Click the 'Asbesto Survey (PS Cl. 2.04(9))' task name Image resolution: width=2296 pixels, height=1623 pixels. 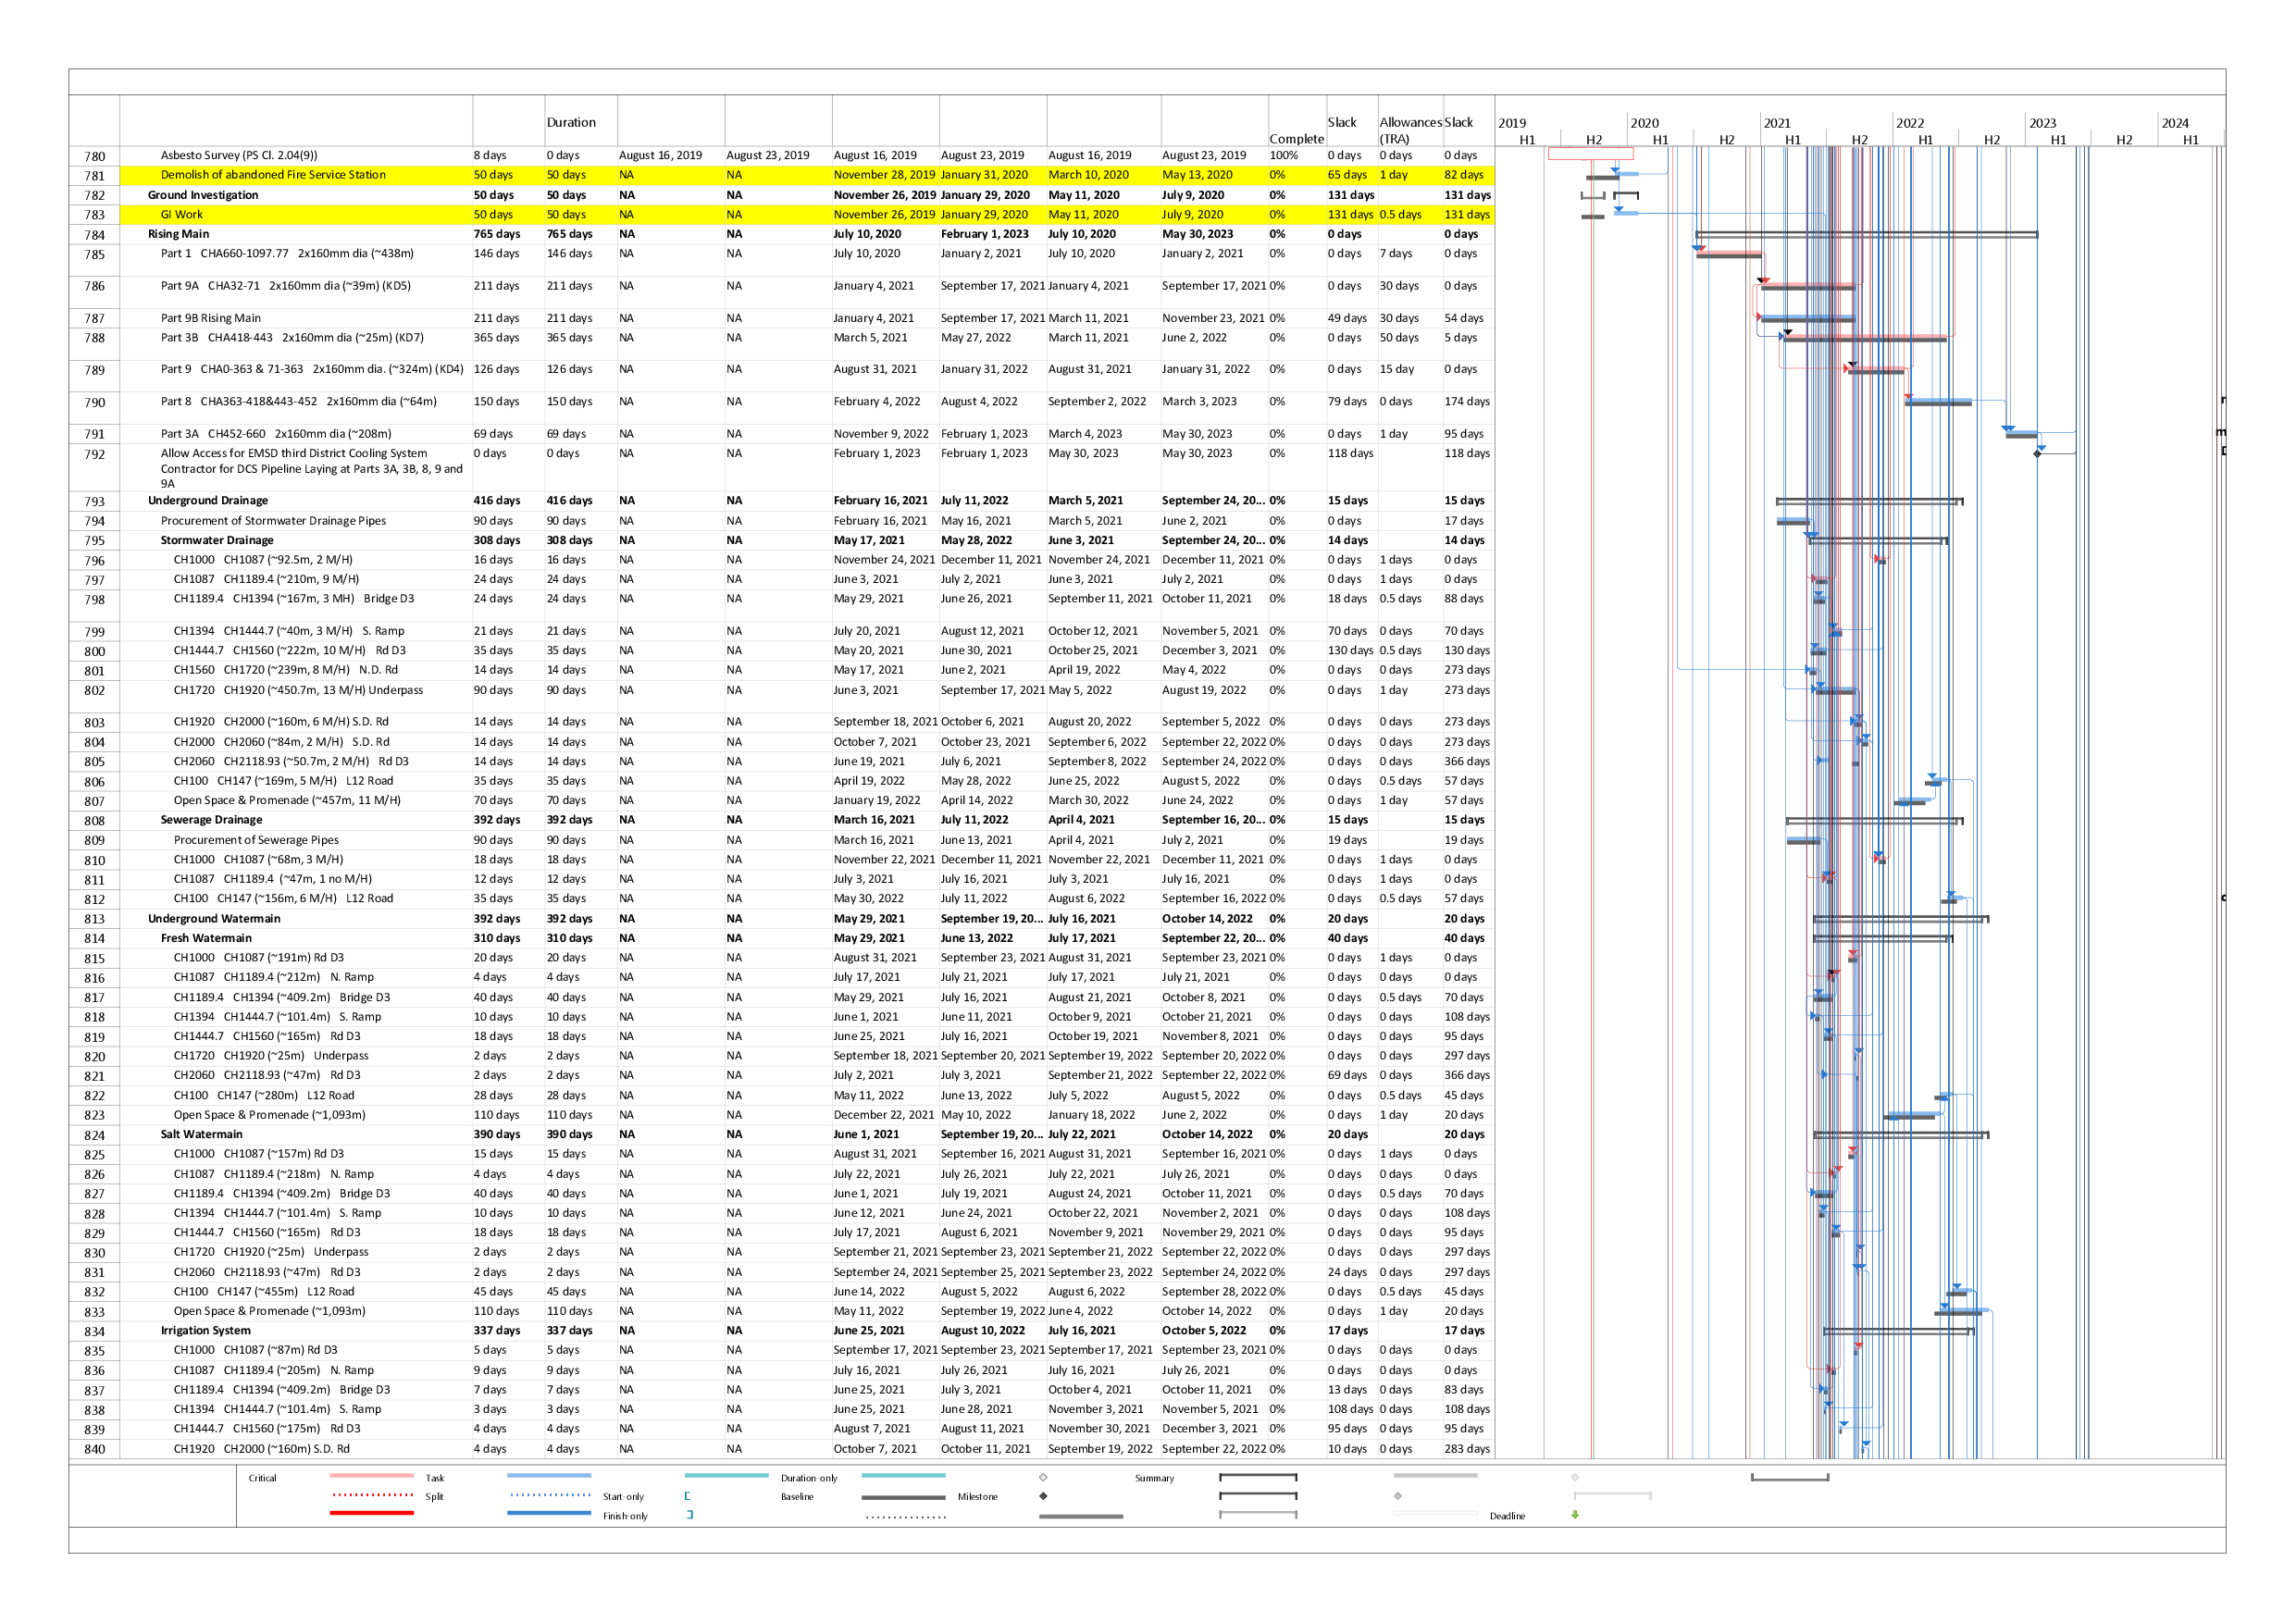[x=239, y=156]
